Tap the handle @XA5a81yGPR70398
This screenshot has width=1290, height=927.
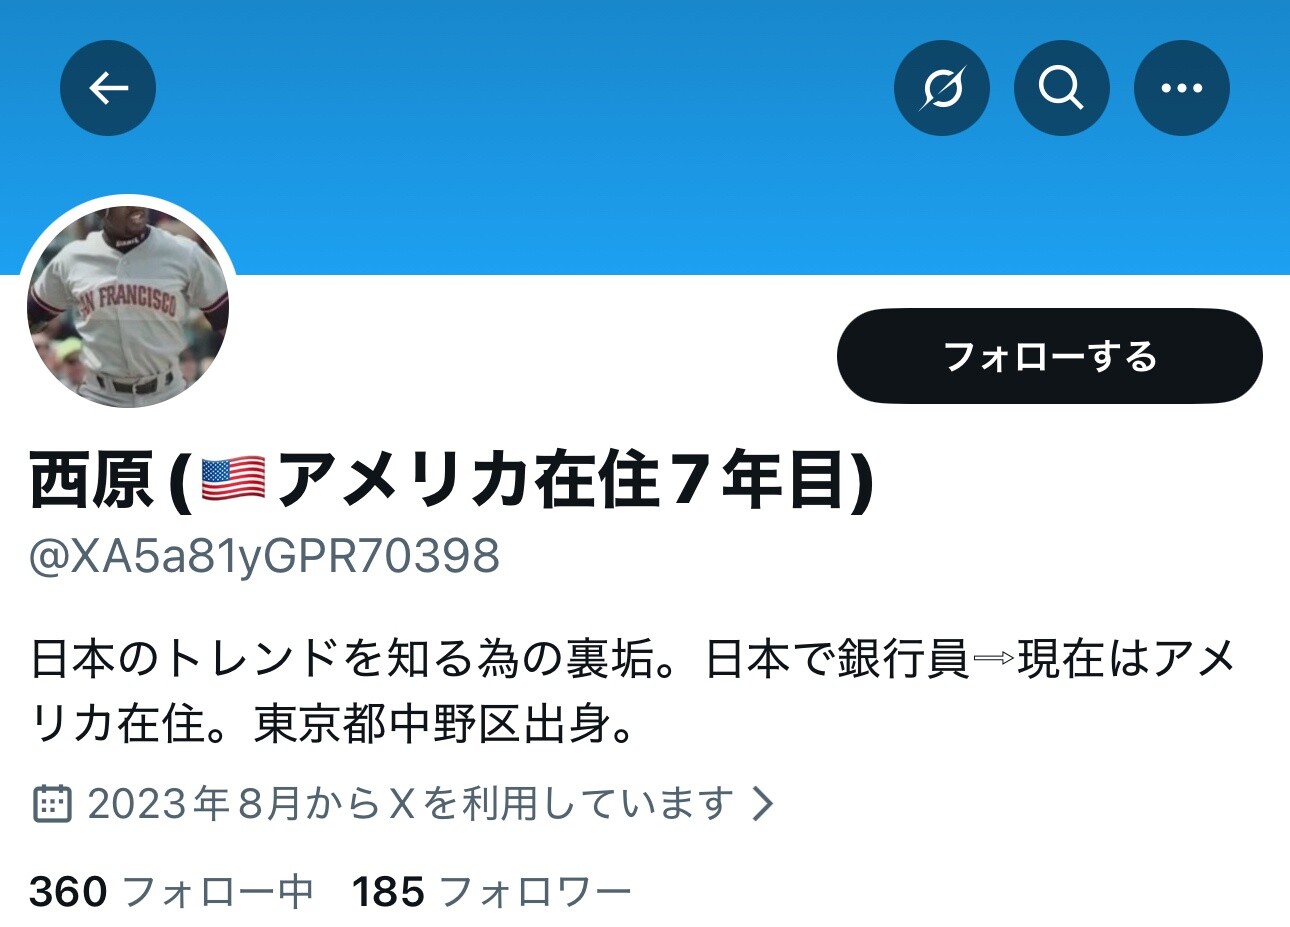point(264,556)
